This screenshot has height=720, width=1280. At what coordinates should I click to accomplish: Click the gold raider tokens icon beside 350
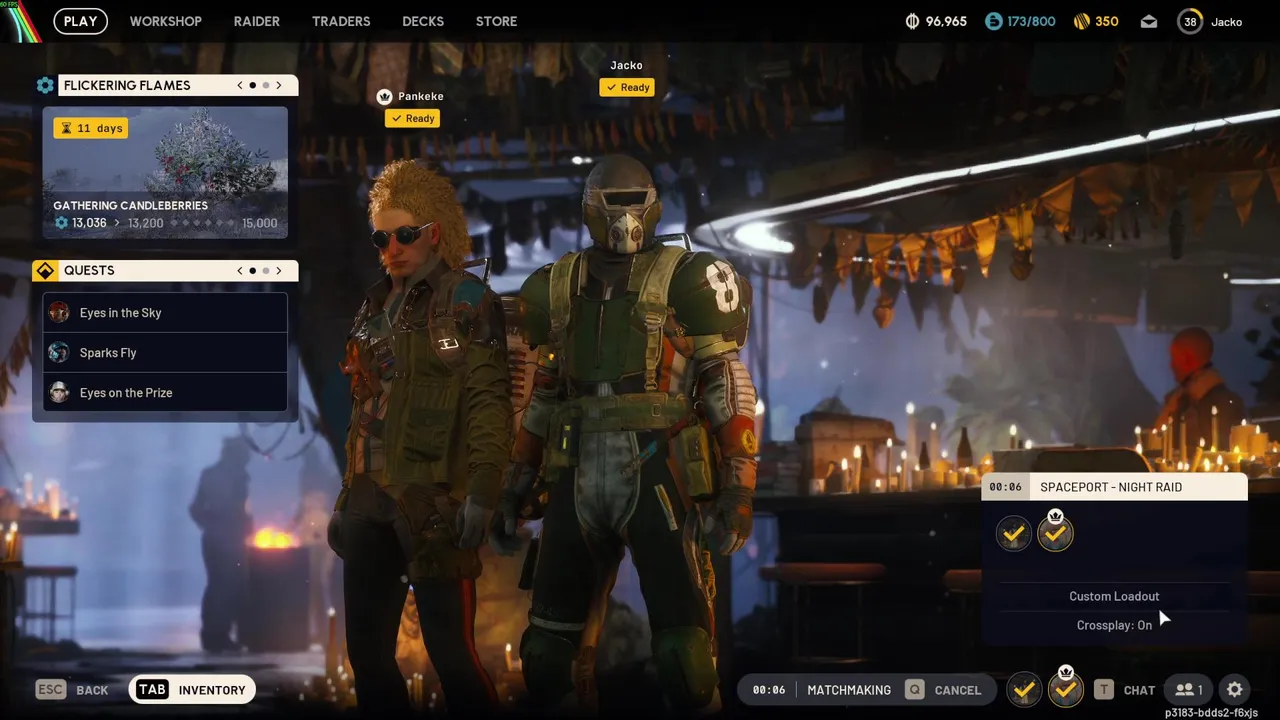(x=1082, y=21)
